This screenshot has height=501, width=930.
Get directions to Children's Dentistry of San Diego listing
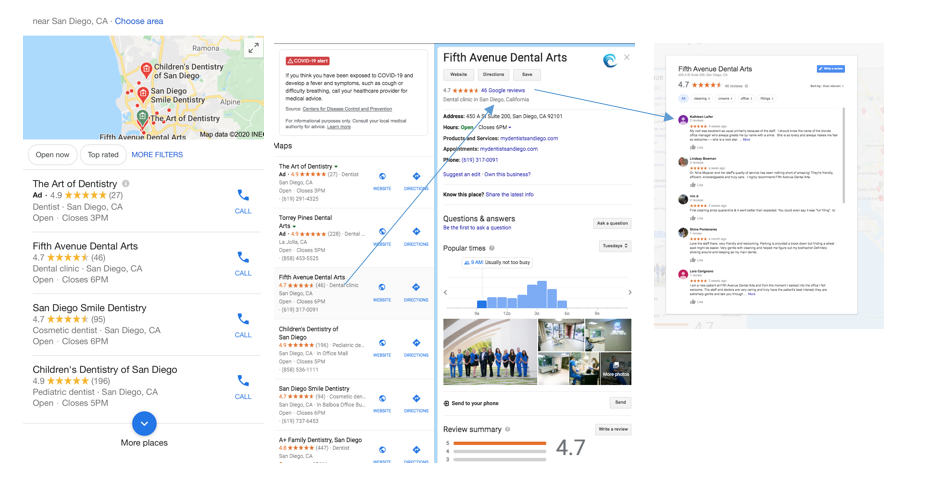pyautogui.click(x=416, y=347)
